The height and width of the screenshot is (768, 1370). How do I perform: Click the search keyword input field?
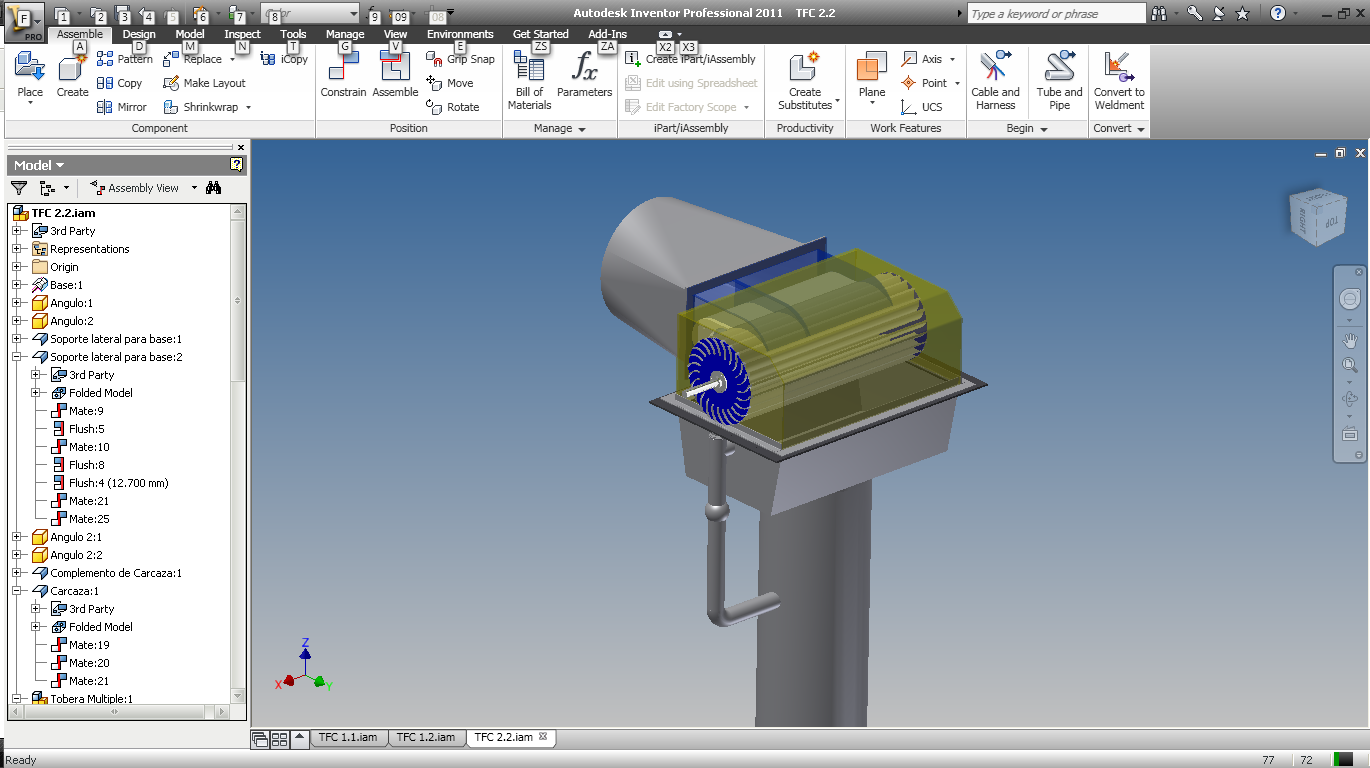point(1057,14)
